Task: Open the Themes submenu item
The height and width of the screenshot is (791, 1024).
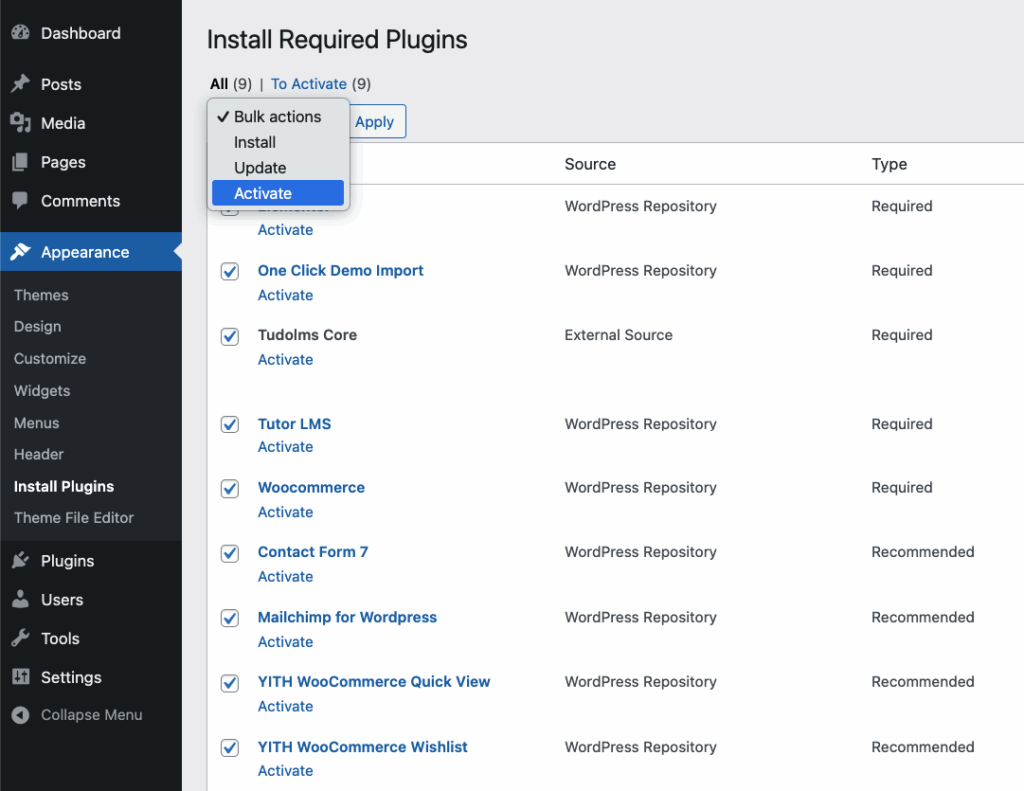Action: (x=41, y=295)
